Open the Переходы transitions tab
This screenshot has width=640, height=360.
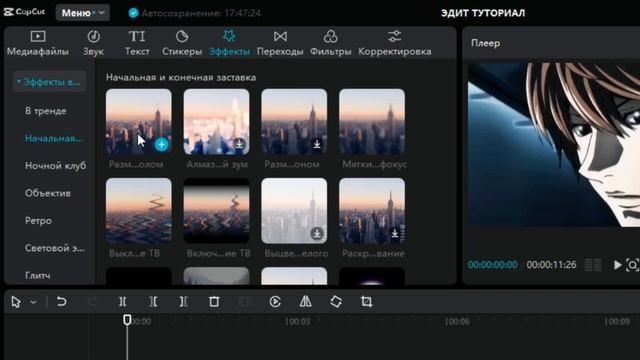click(x=280, y=43)
